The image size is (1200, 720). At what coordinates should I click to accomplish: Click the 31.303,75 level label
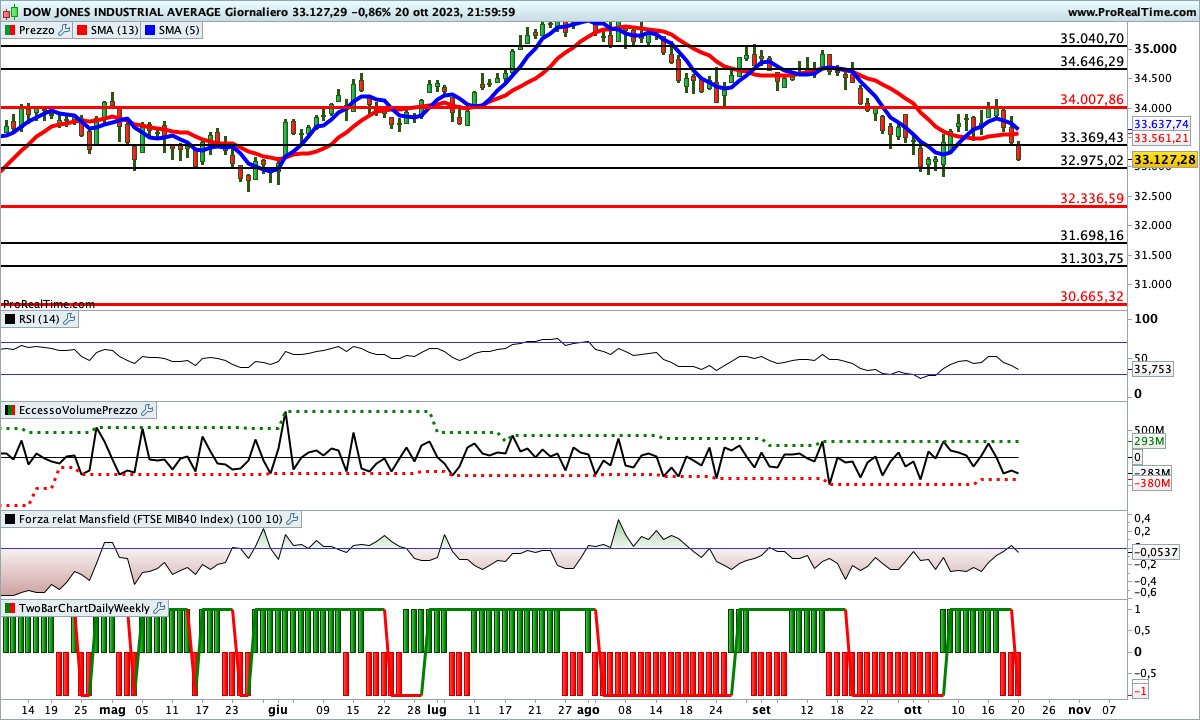coord(1092,258)
